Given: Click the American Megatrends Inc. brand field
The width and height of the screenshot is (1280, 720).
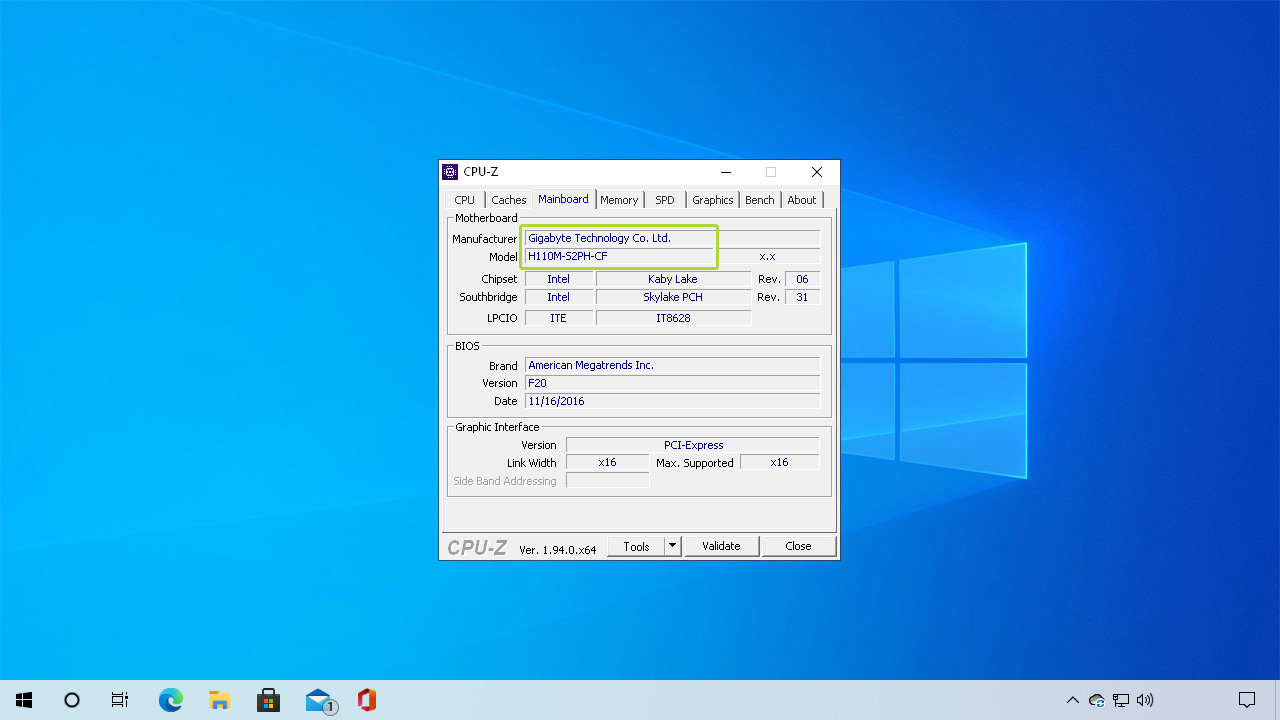Looking at the screenshot, I should [672, 365].
